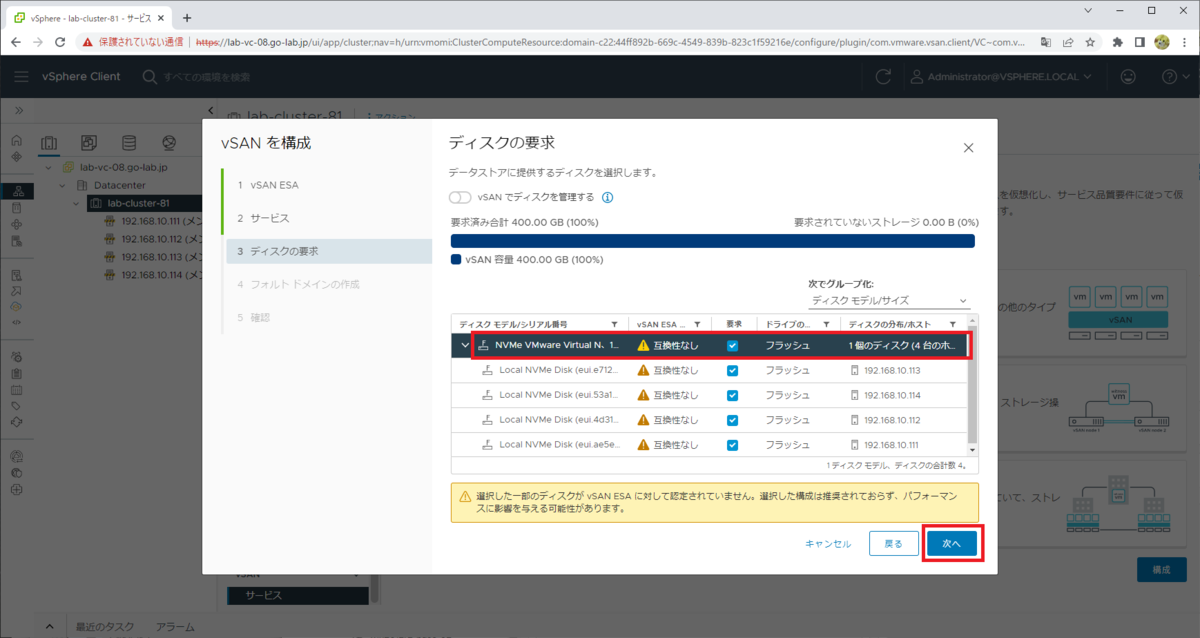Open filter for ディスクの分布/ホスト column

click(x=953, y=325)
